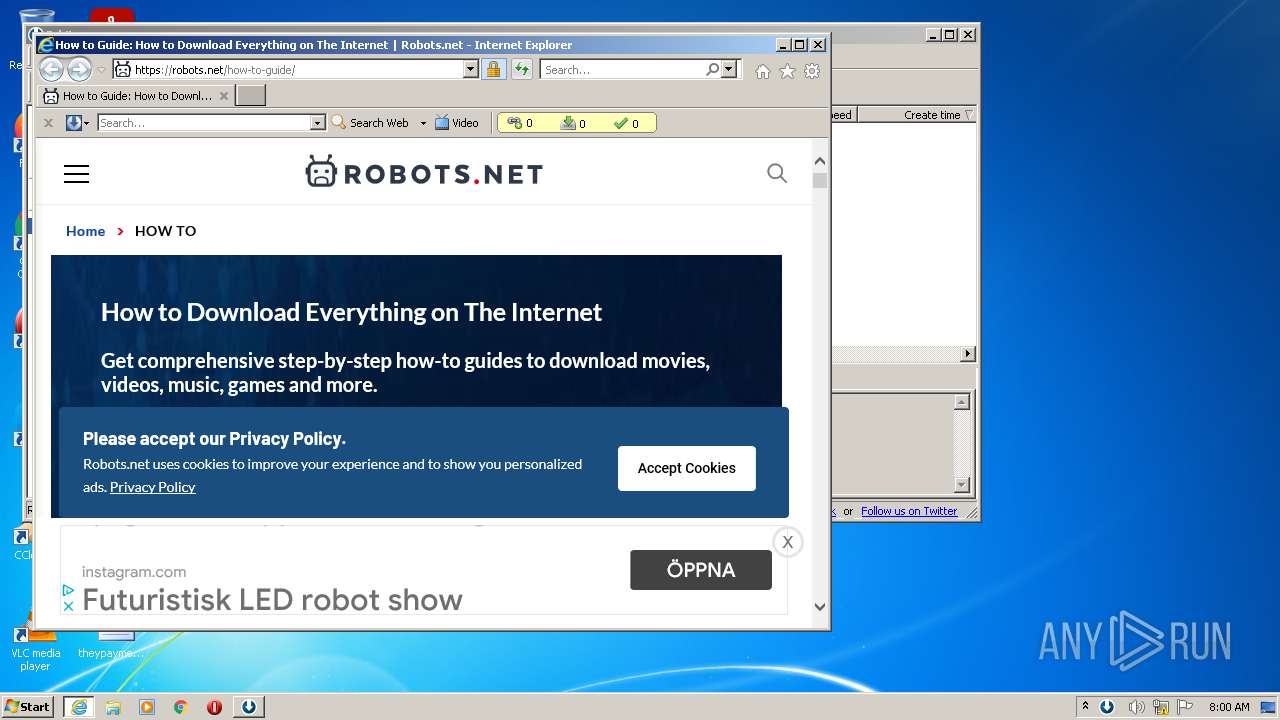This screenshot has width=1280, height=720.
Task: Close the ad with the round X
Action: click(x=787, y=542)
